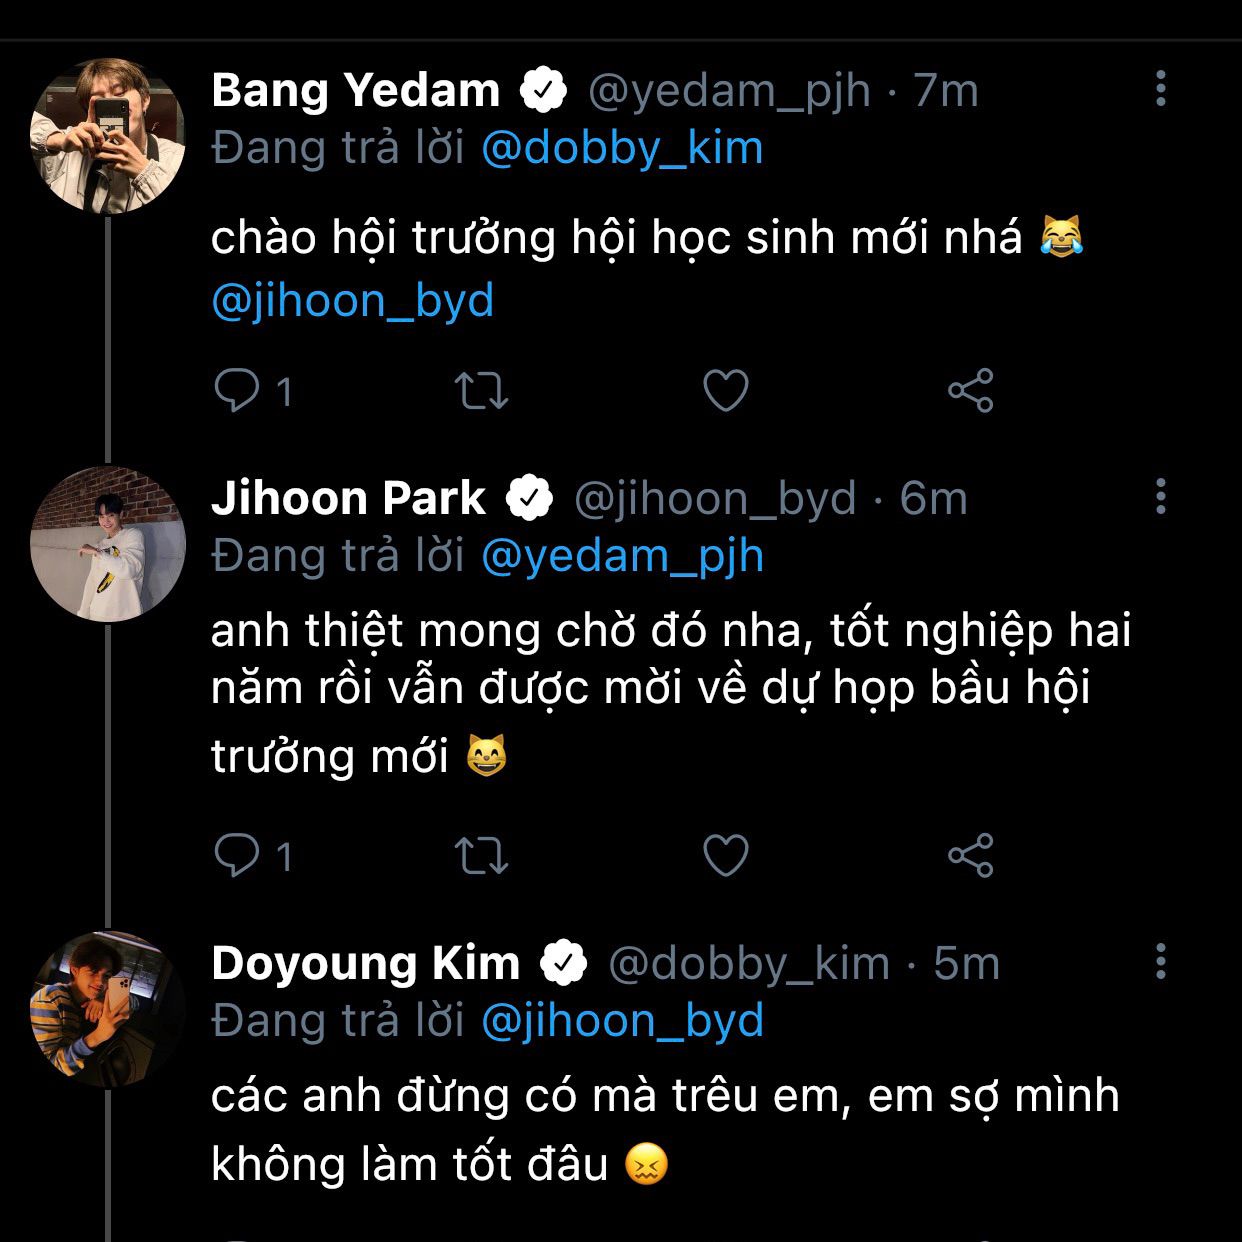Click the Bang Yedam display name
The height and width of the screenshot is (1242, 1242).
pos(356,90)
